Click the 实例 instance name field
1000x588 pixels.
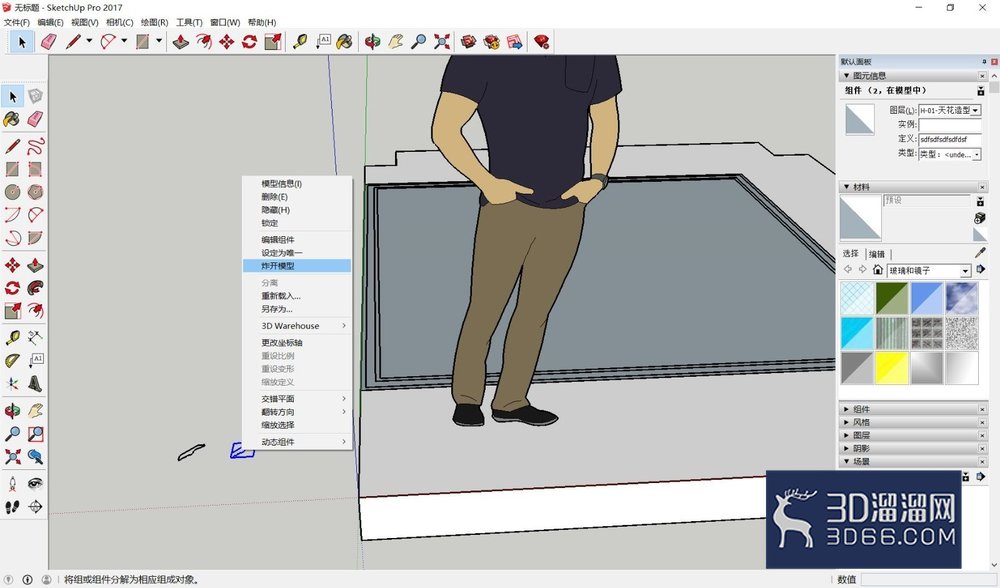click(950, 124)
